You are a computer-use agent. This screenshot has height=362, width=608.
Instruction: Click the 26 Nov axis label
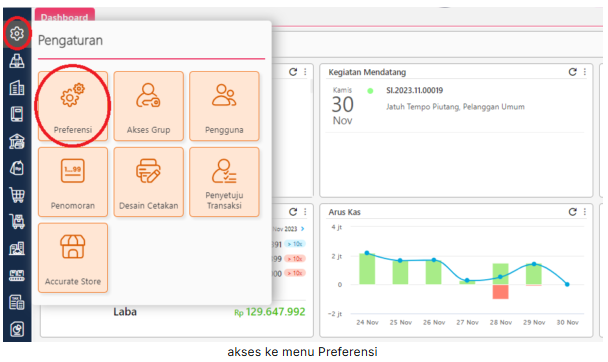coord(434,322)
